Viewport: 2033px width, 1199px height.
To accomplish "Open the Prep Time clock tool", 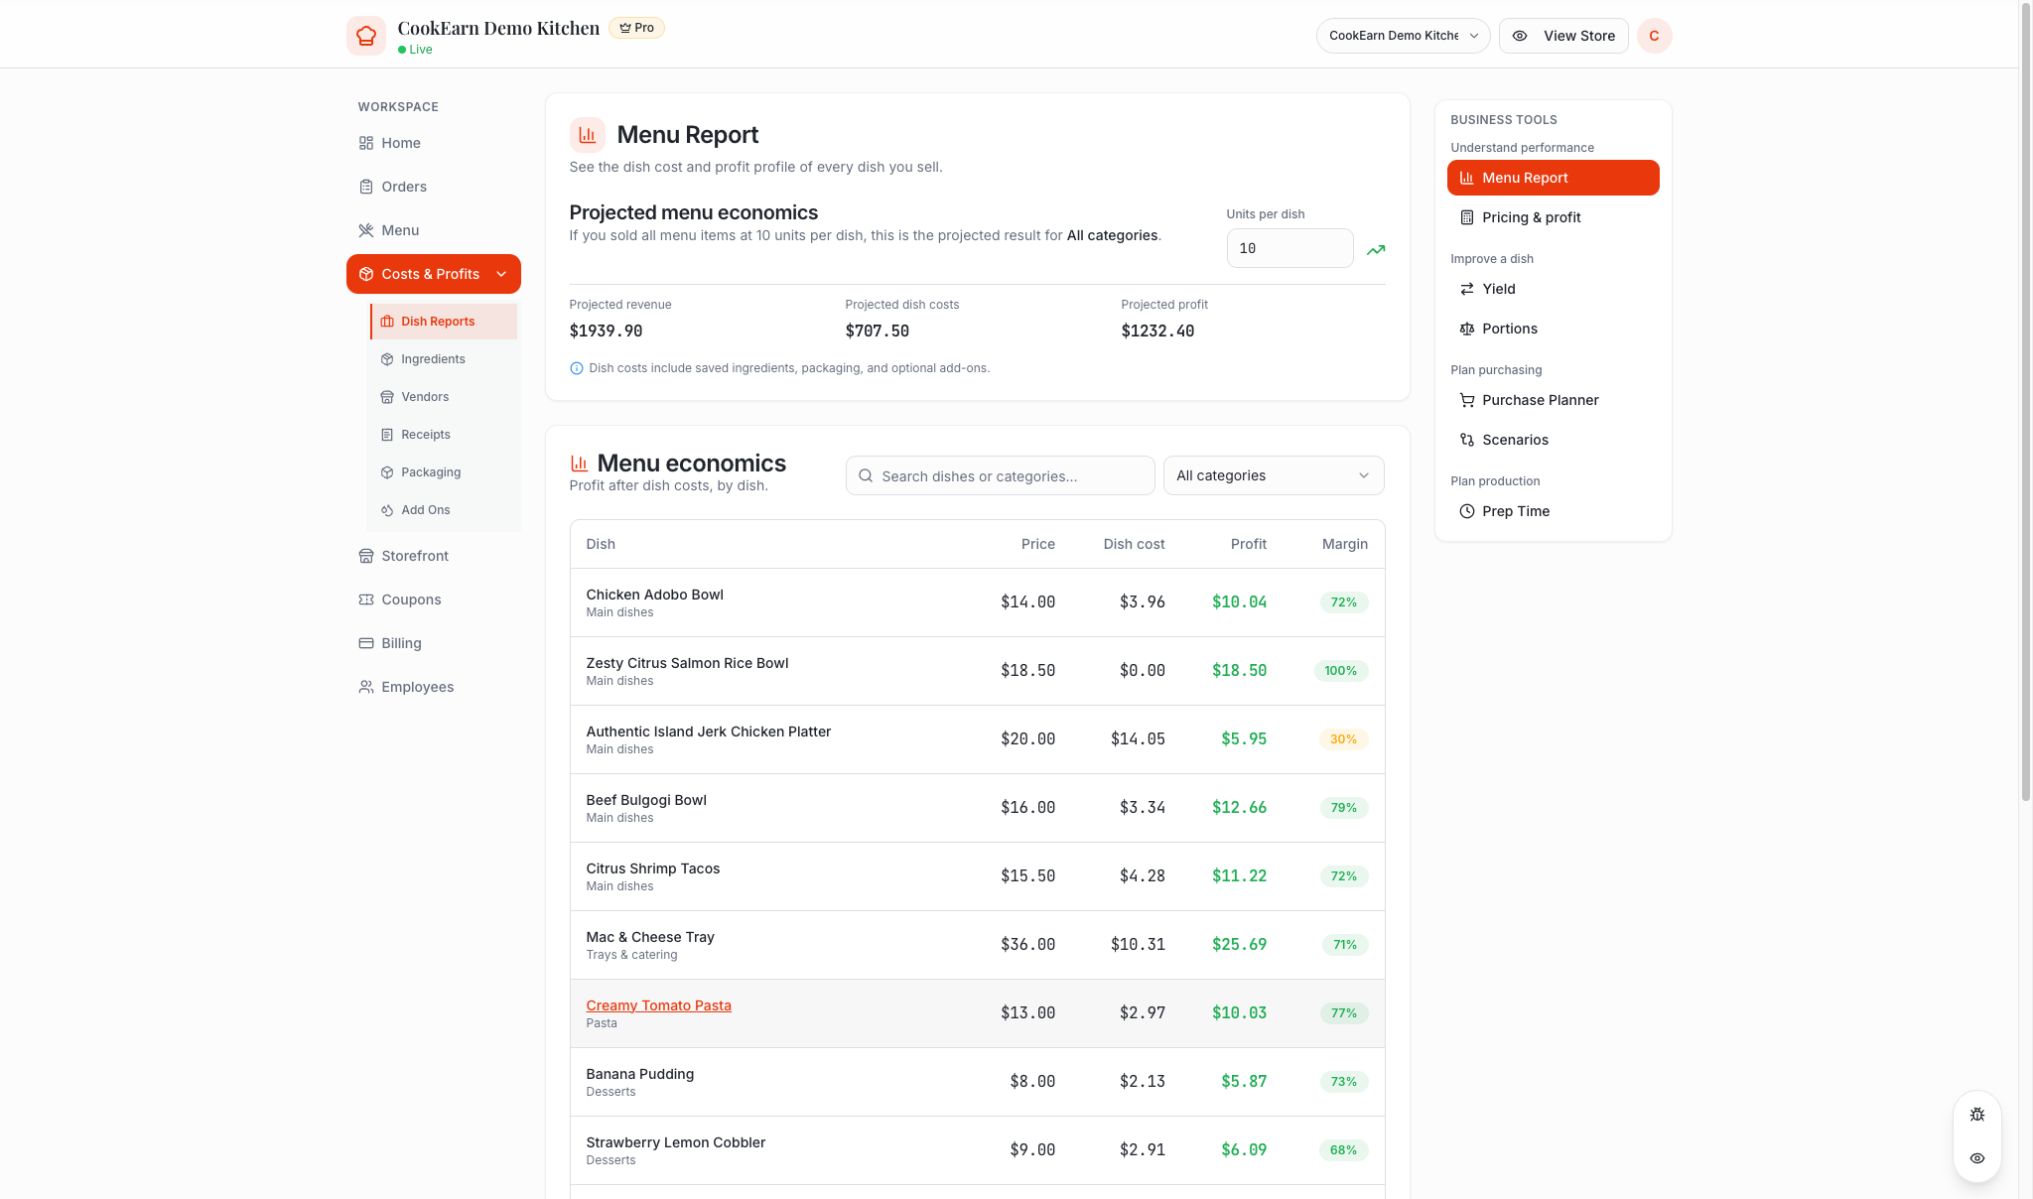I will [x=1553, y=511].
